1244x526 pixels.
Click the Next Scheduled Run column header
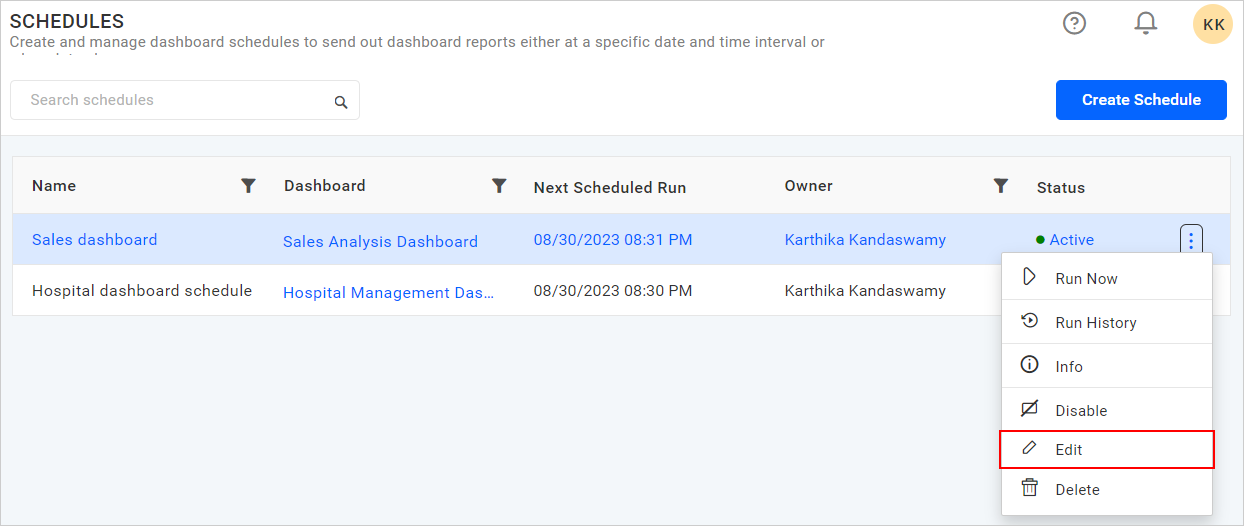[609, 187]
